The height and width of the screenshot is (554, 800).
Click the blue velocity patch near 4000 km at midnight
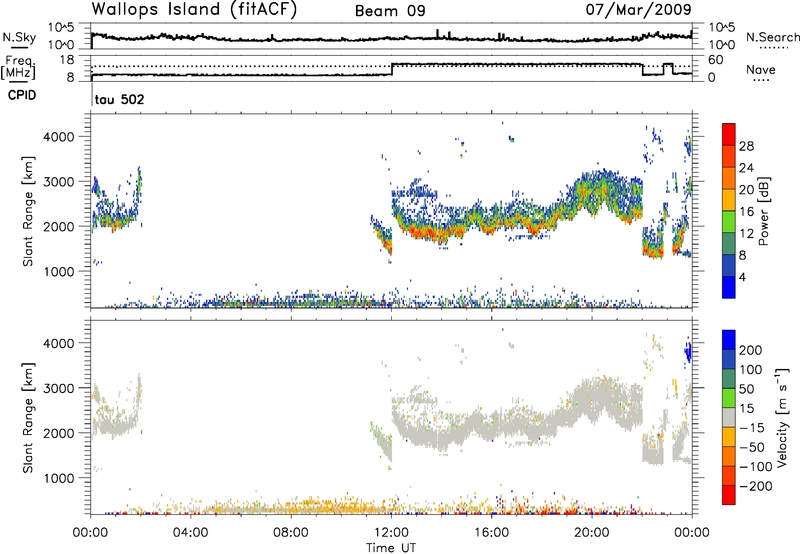coord(688,351)
